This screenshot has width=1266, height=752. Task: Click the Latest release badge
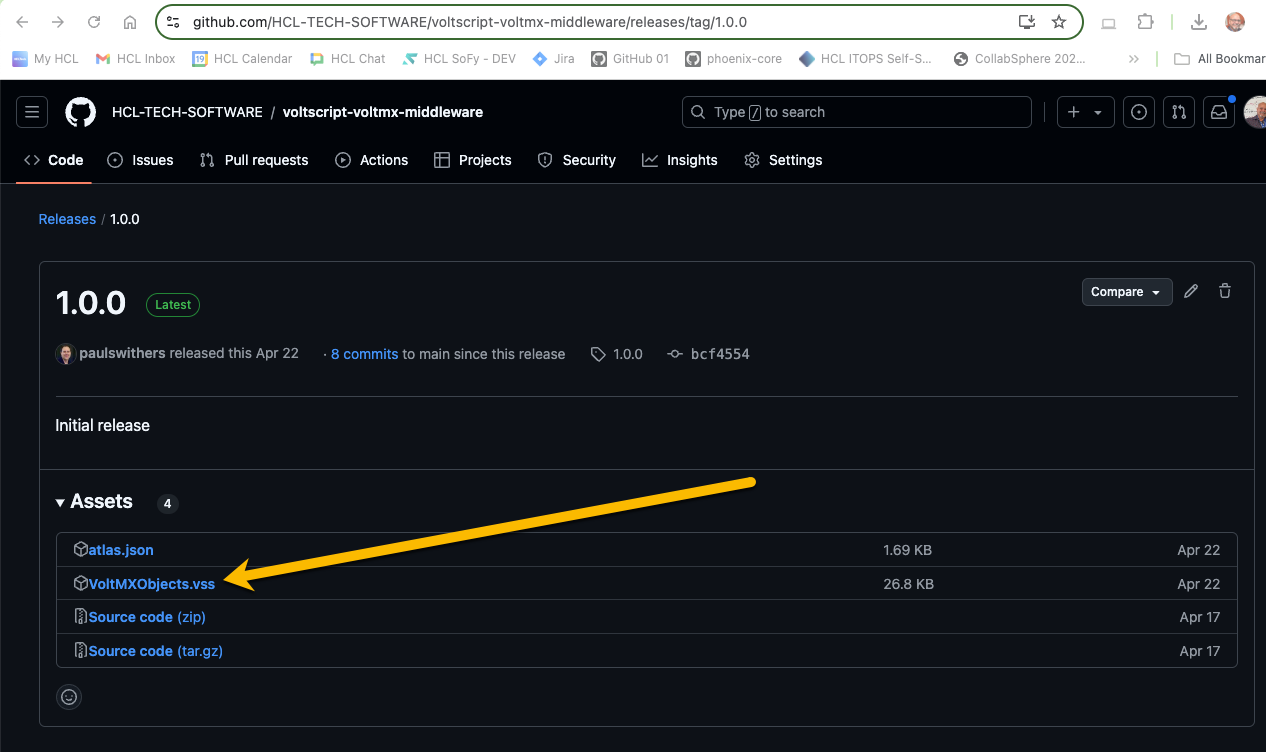coord(173,305)
